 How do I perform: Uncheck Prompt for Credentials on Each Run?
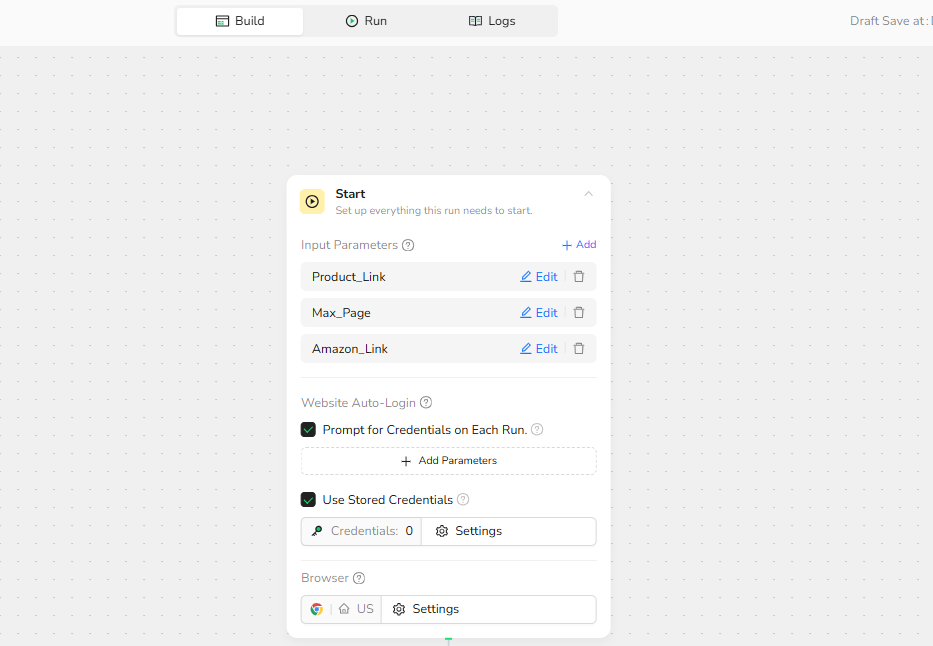(x=309, y=430)
